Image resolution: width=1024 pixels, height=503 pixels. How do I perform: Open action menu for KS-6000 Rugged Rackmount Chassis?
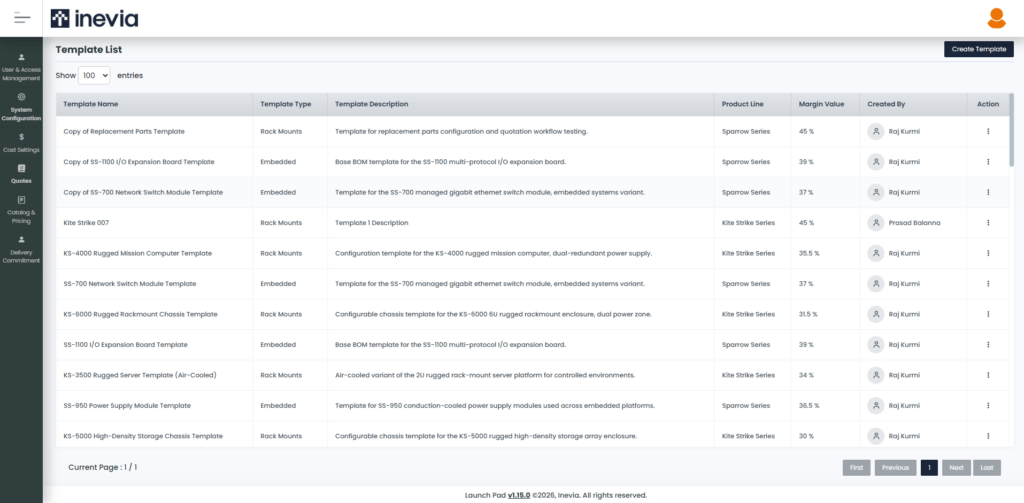pos(988,314)
